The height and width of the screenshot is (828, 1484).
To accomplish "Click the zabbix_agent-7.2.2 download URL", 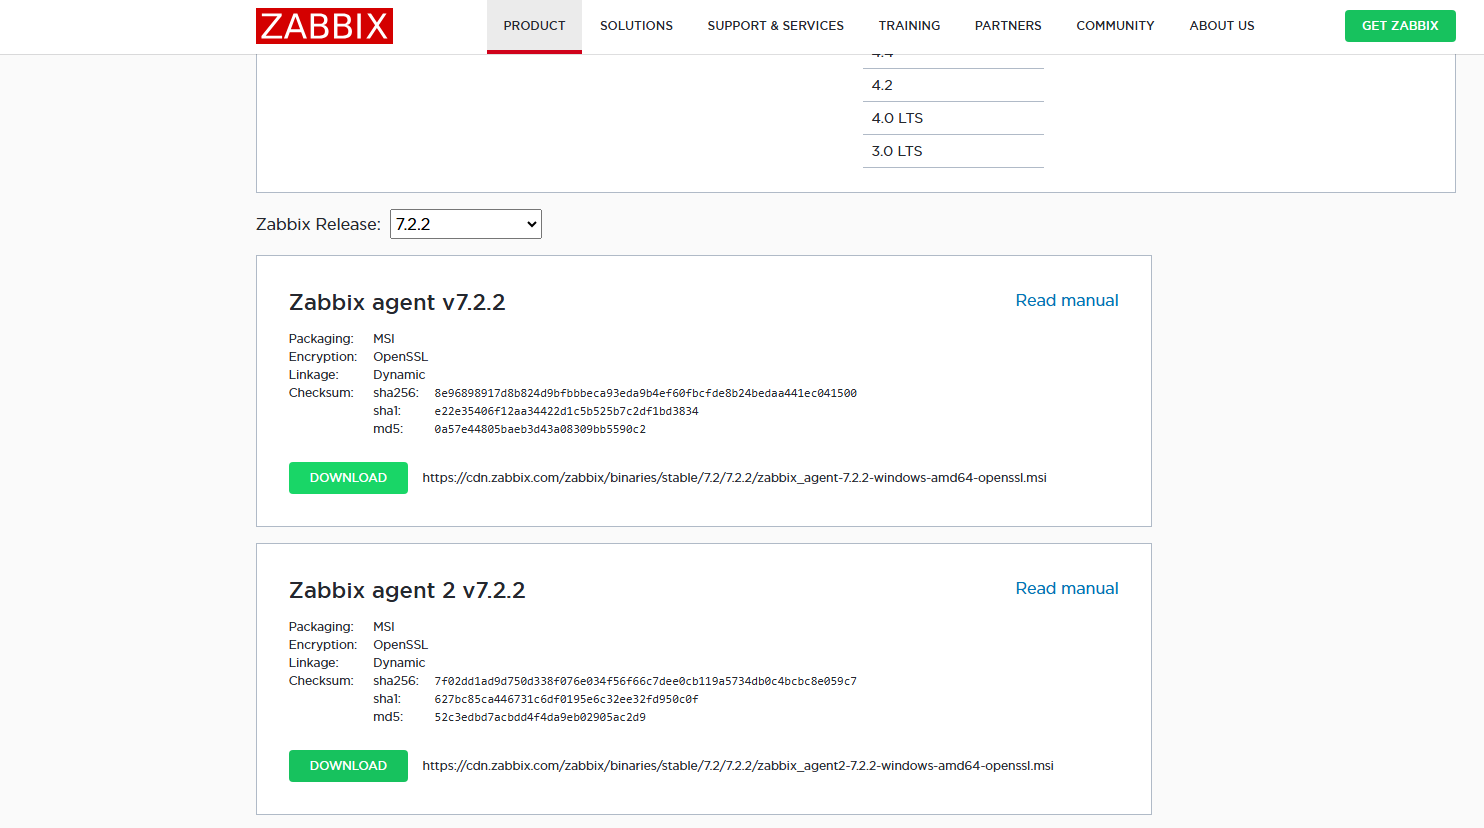I will click(x=734, y=478).
